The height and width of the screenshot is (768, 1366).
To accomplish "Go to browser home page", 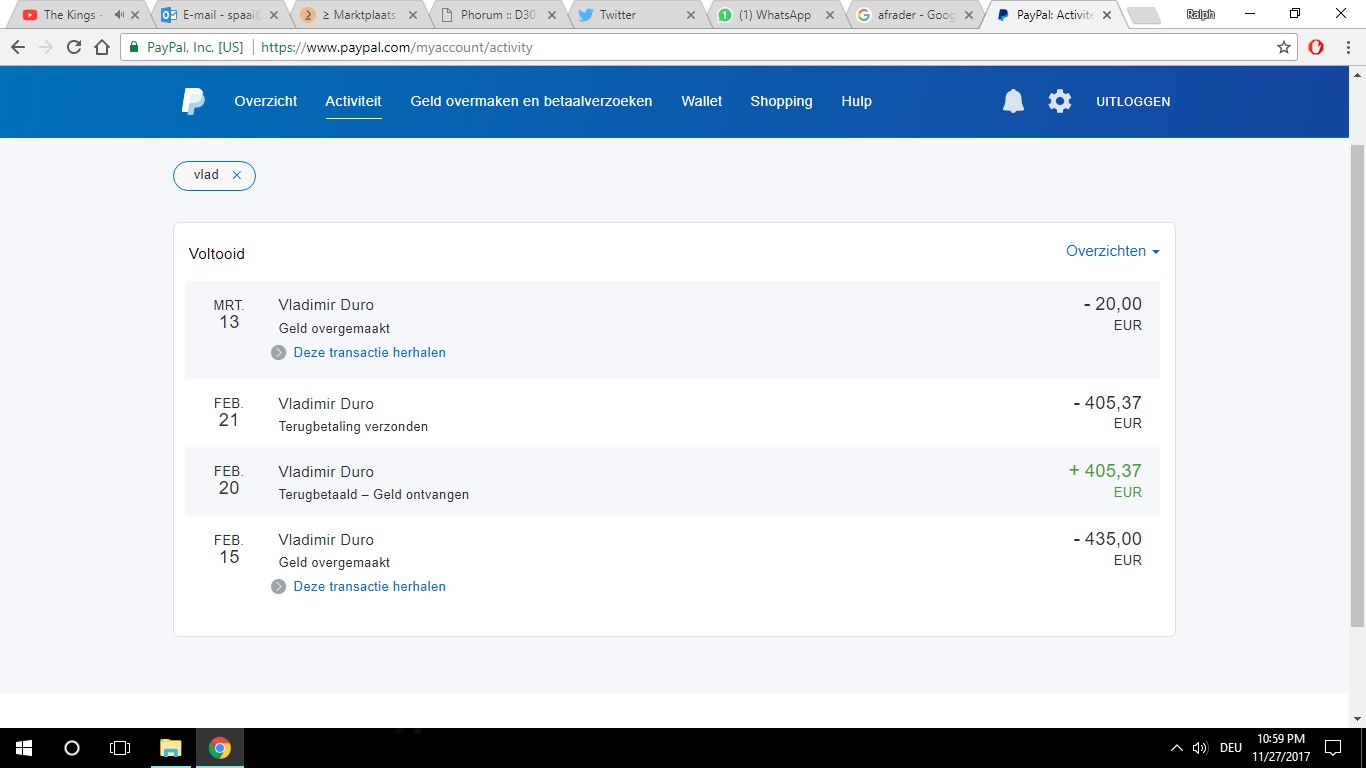I will pyautogui.click(x=102, y=47).
